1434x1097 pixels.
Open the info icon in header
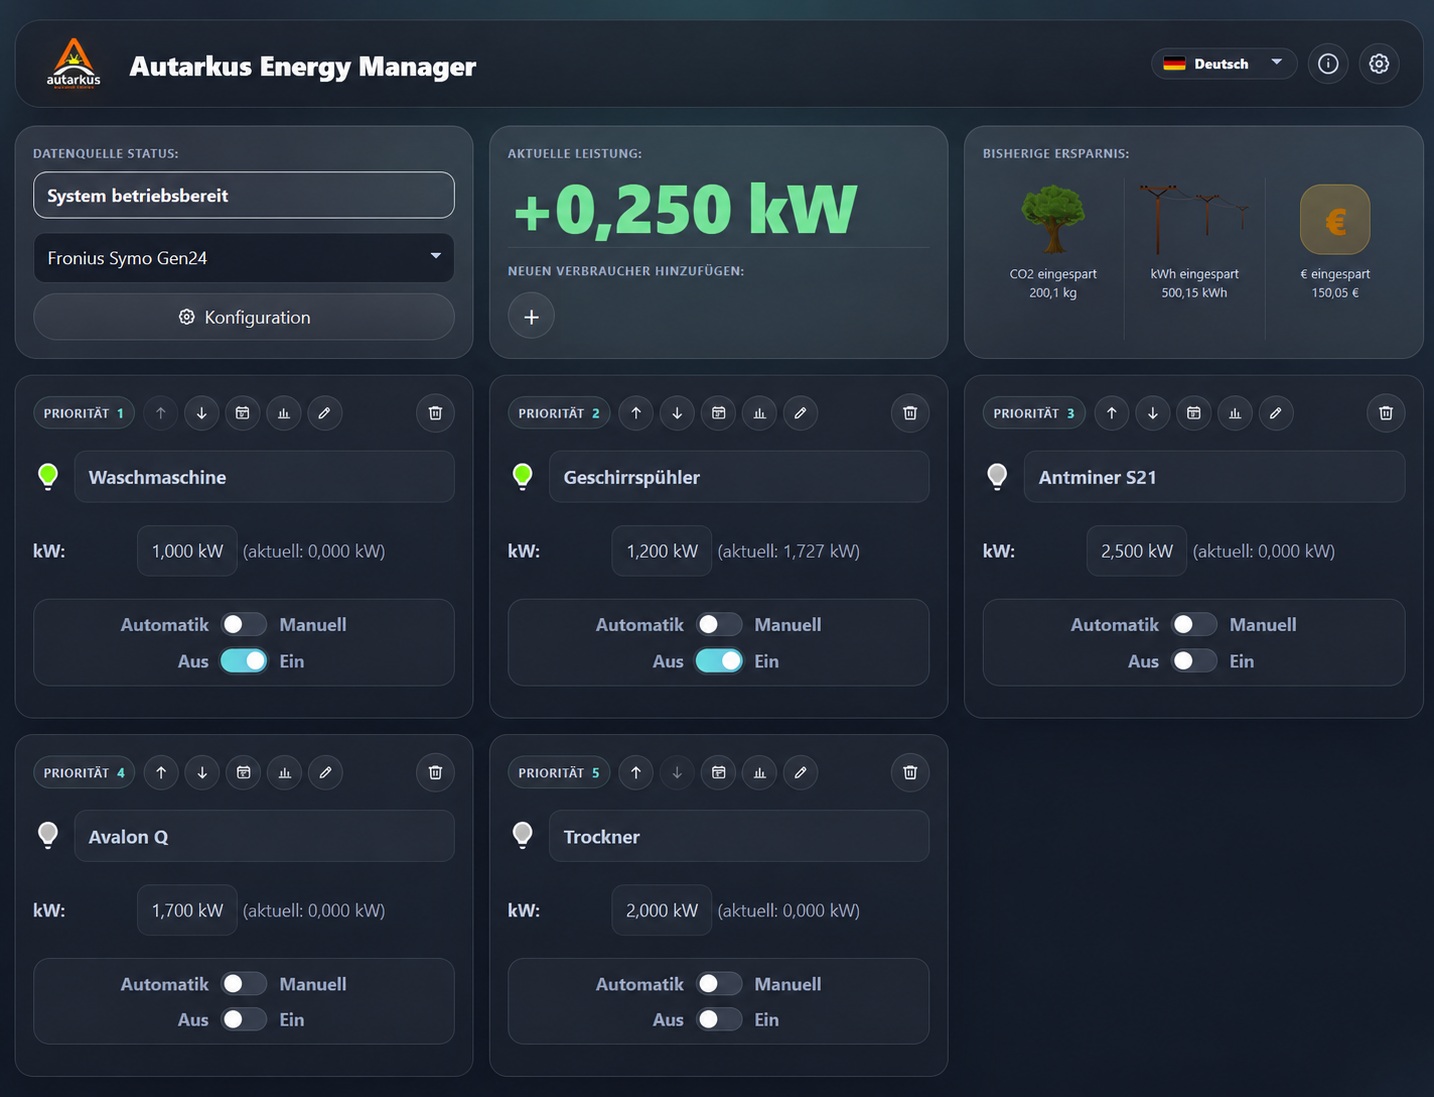(1328, 64)
